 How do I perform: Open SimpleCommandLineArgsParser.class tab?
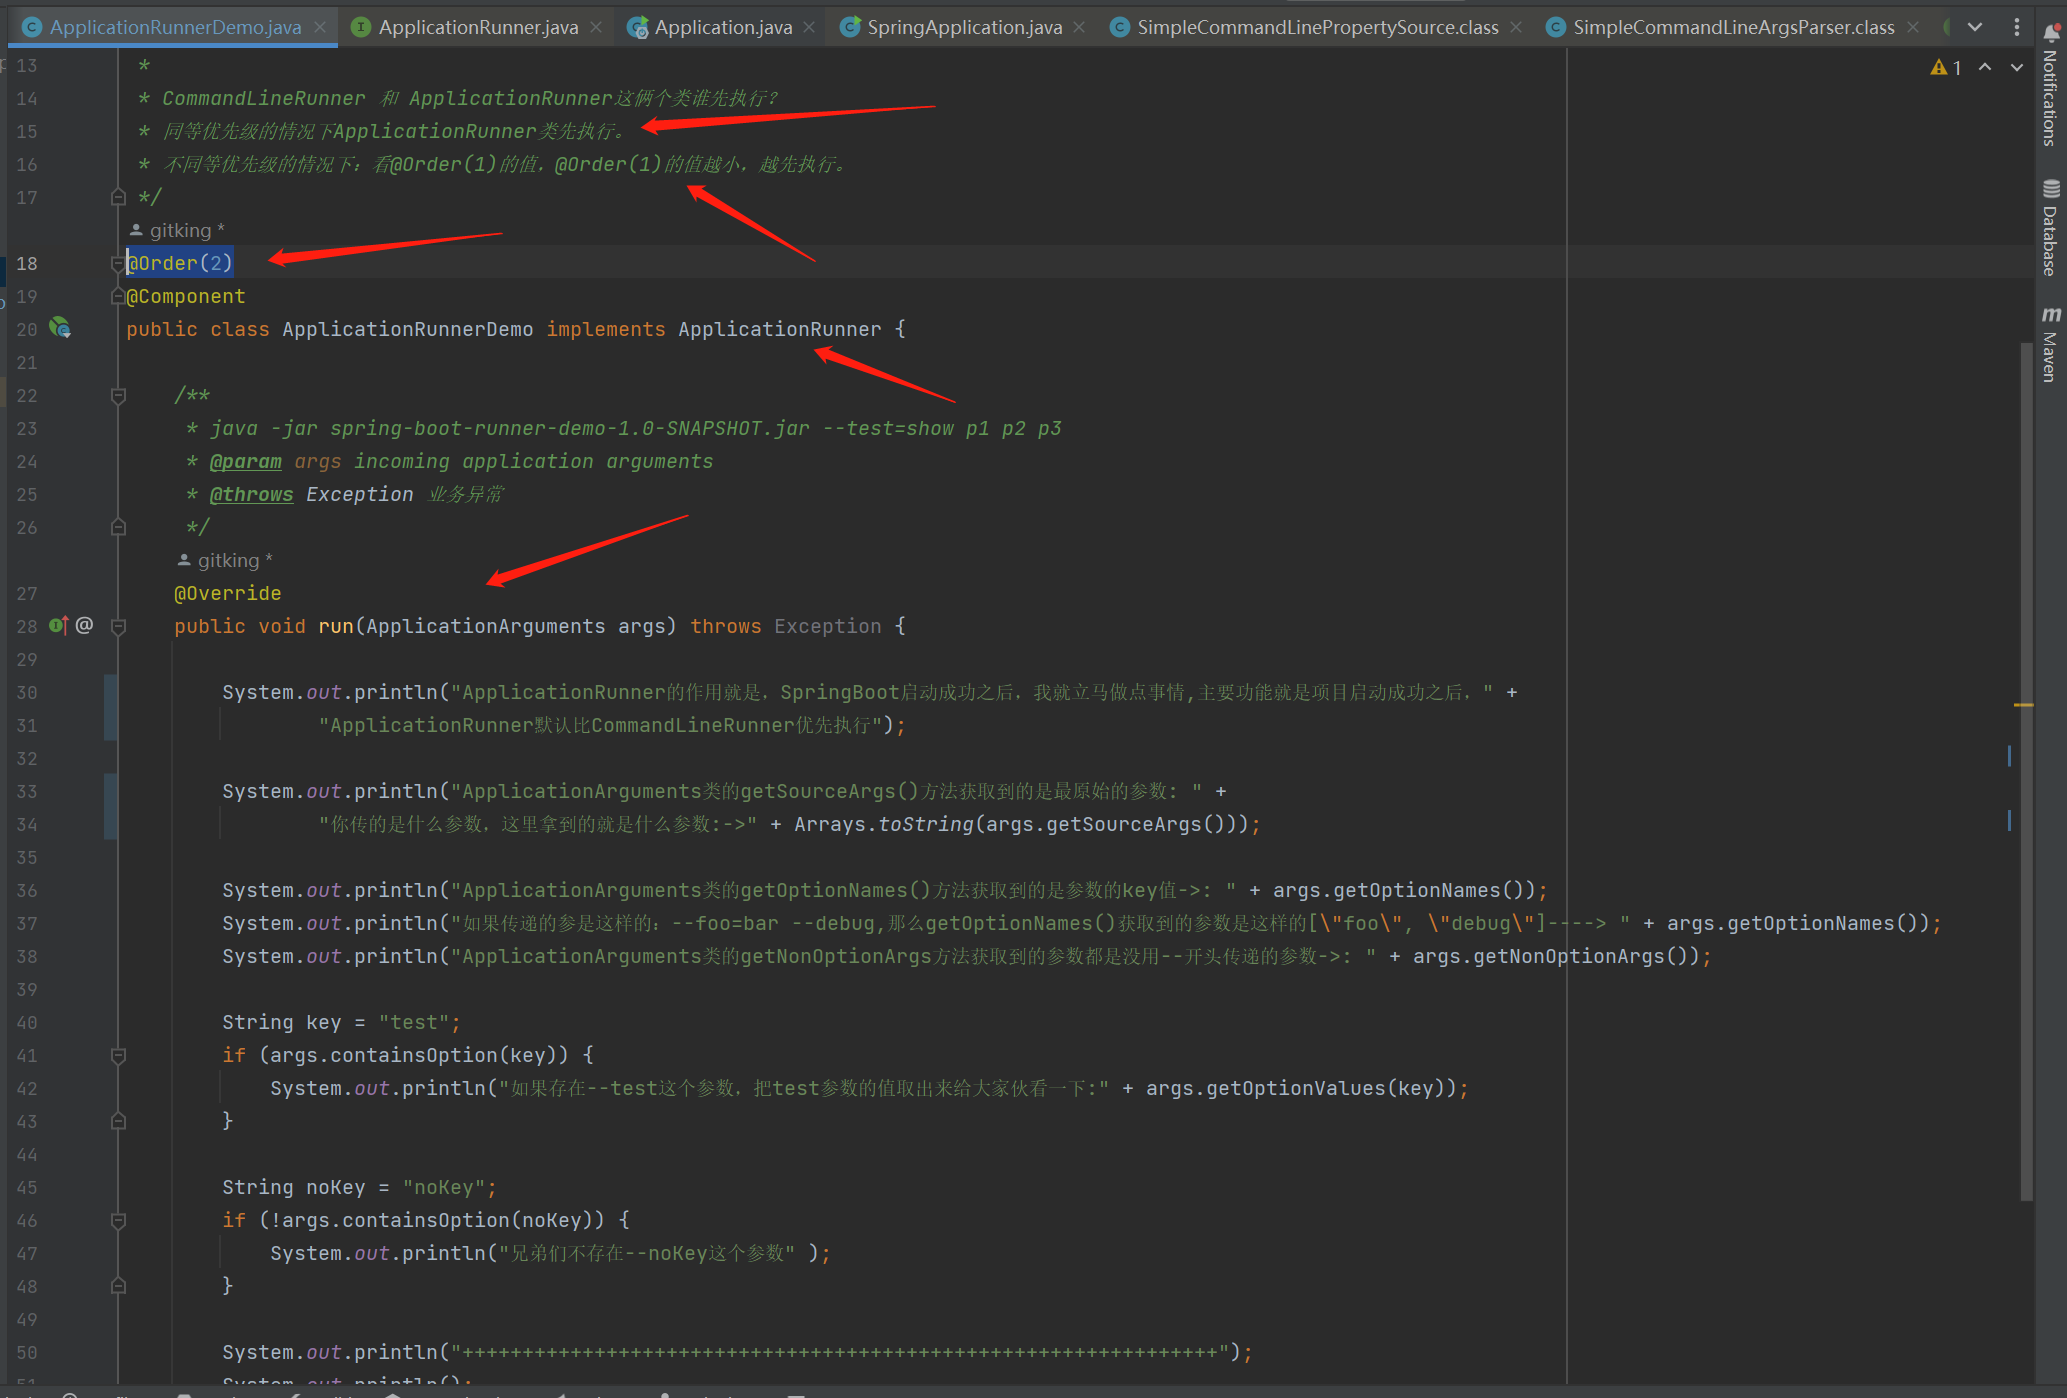[1733, 27]
